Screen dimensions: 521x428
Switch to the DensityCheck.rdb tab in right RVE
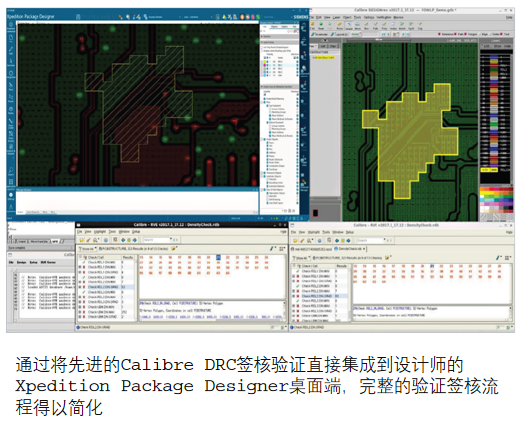(x=350, y=249)
